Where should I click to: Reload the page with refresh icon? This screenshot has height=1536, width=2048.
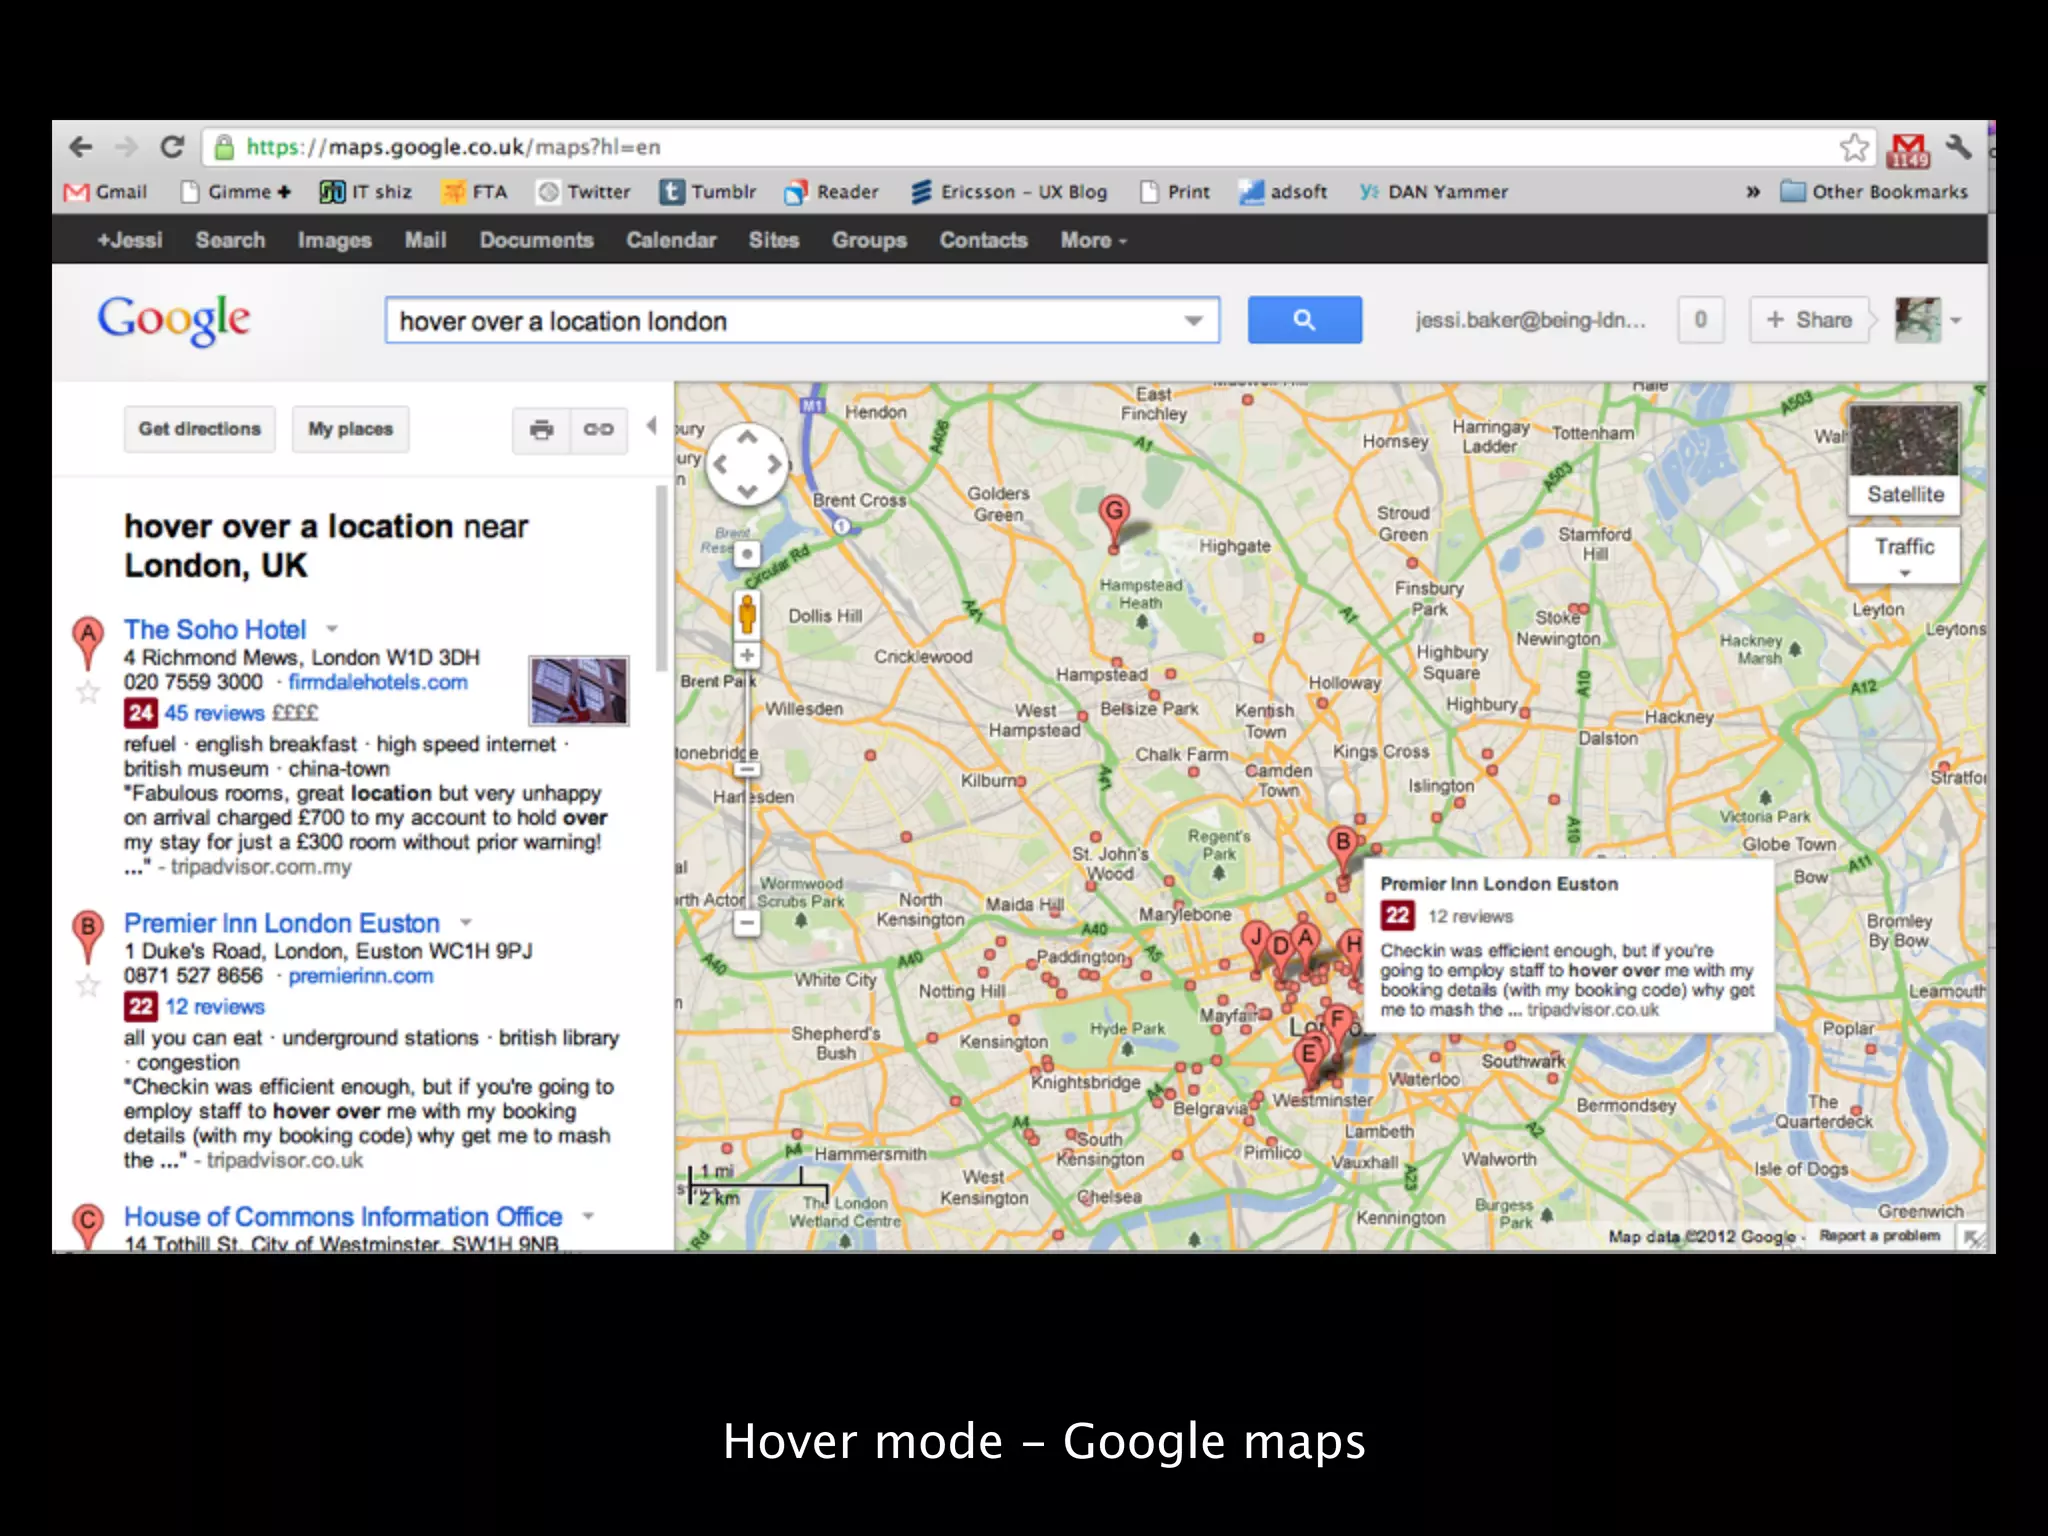[172, 147]
